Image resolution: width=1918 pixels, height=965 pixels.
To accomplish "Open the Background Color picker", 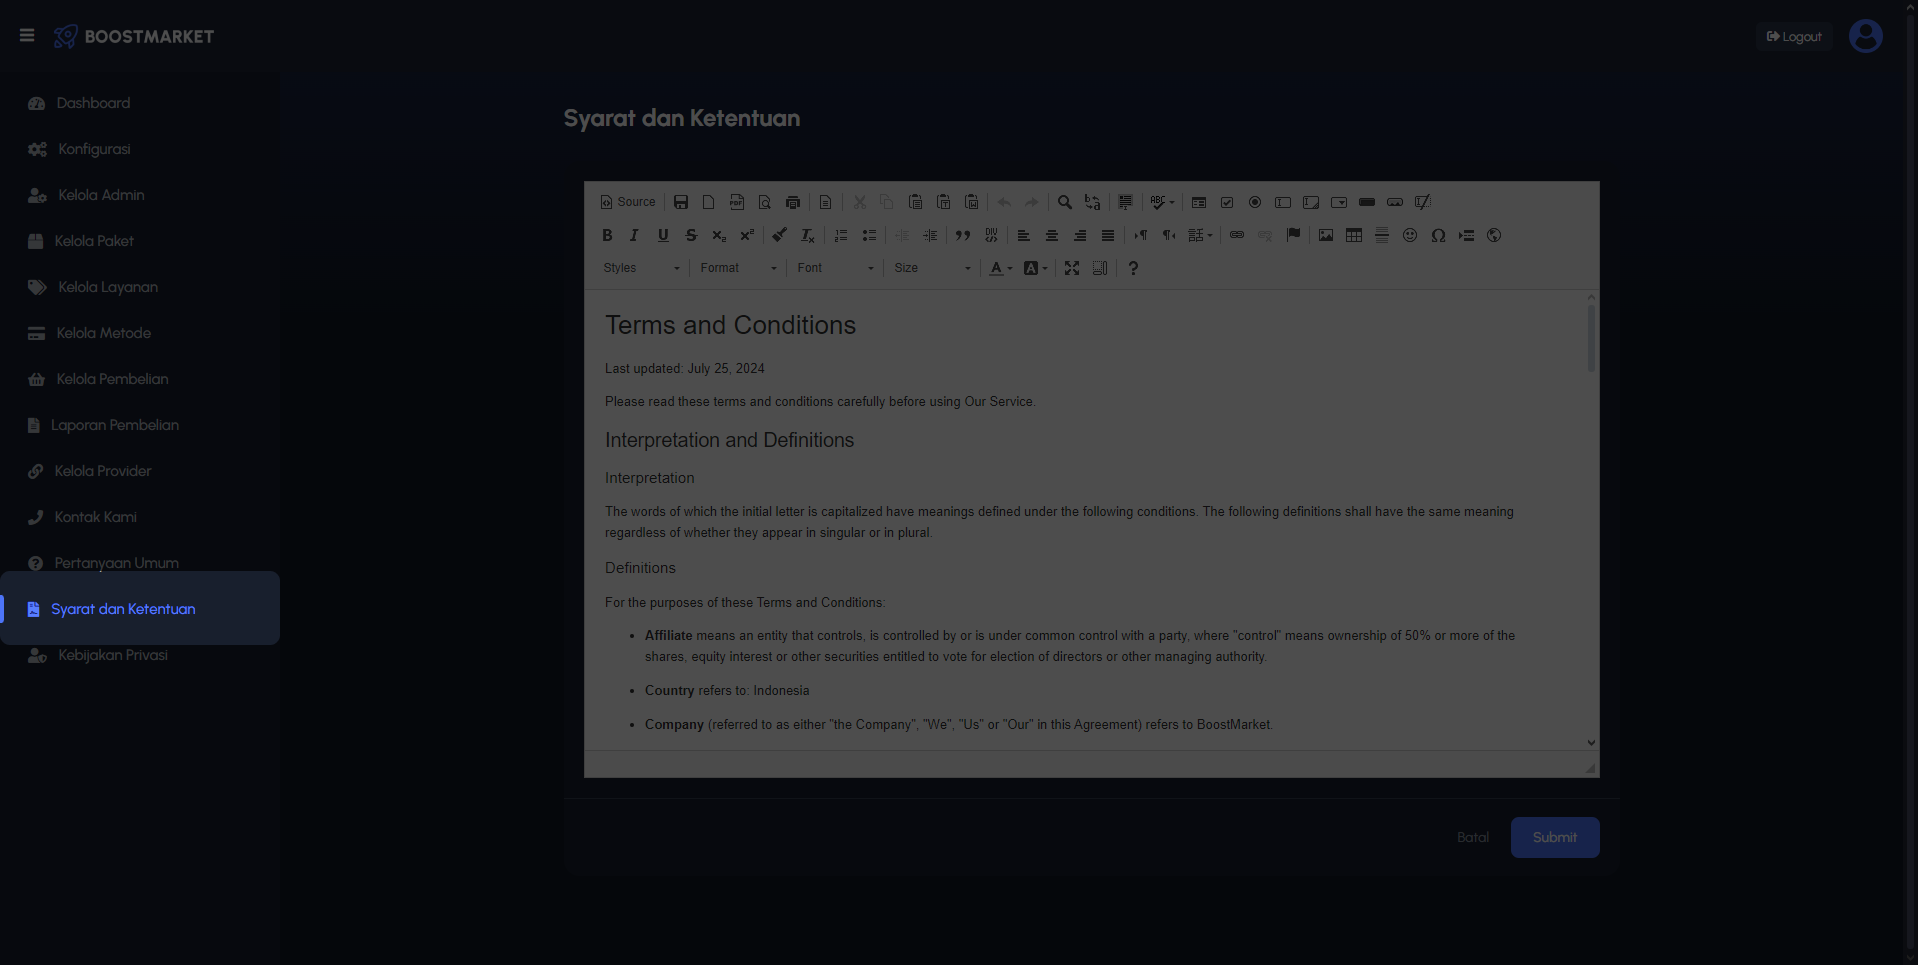I will [x=1036, y=268].
